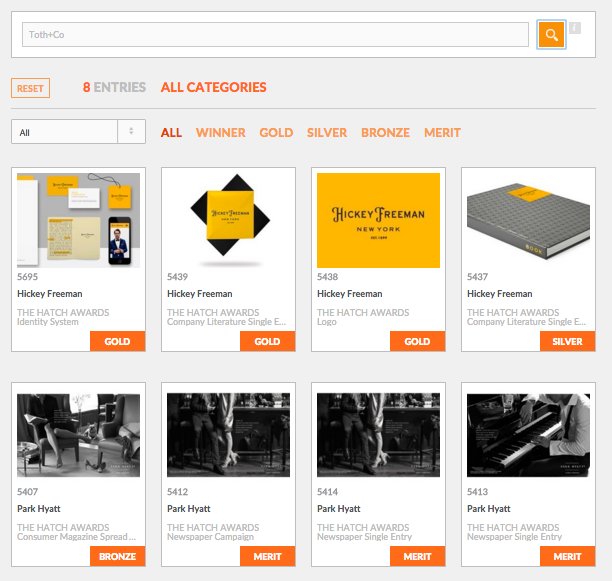The image size is (612, 581).
Task: Open entry 5439 yellow envelope thumbnail
Action: pos(228,220)
